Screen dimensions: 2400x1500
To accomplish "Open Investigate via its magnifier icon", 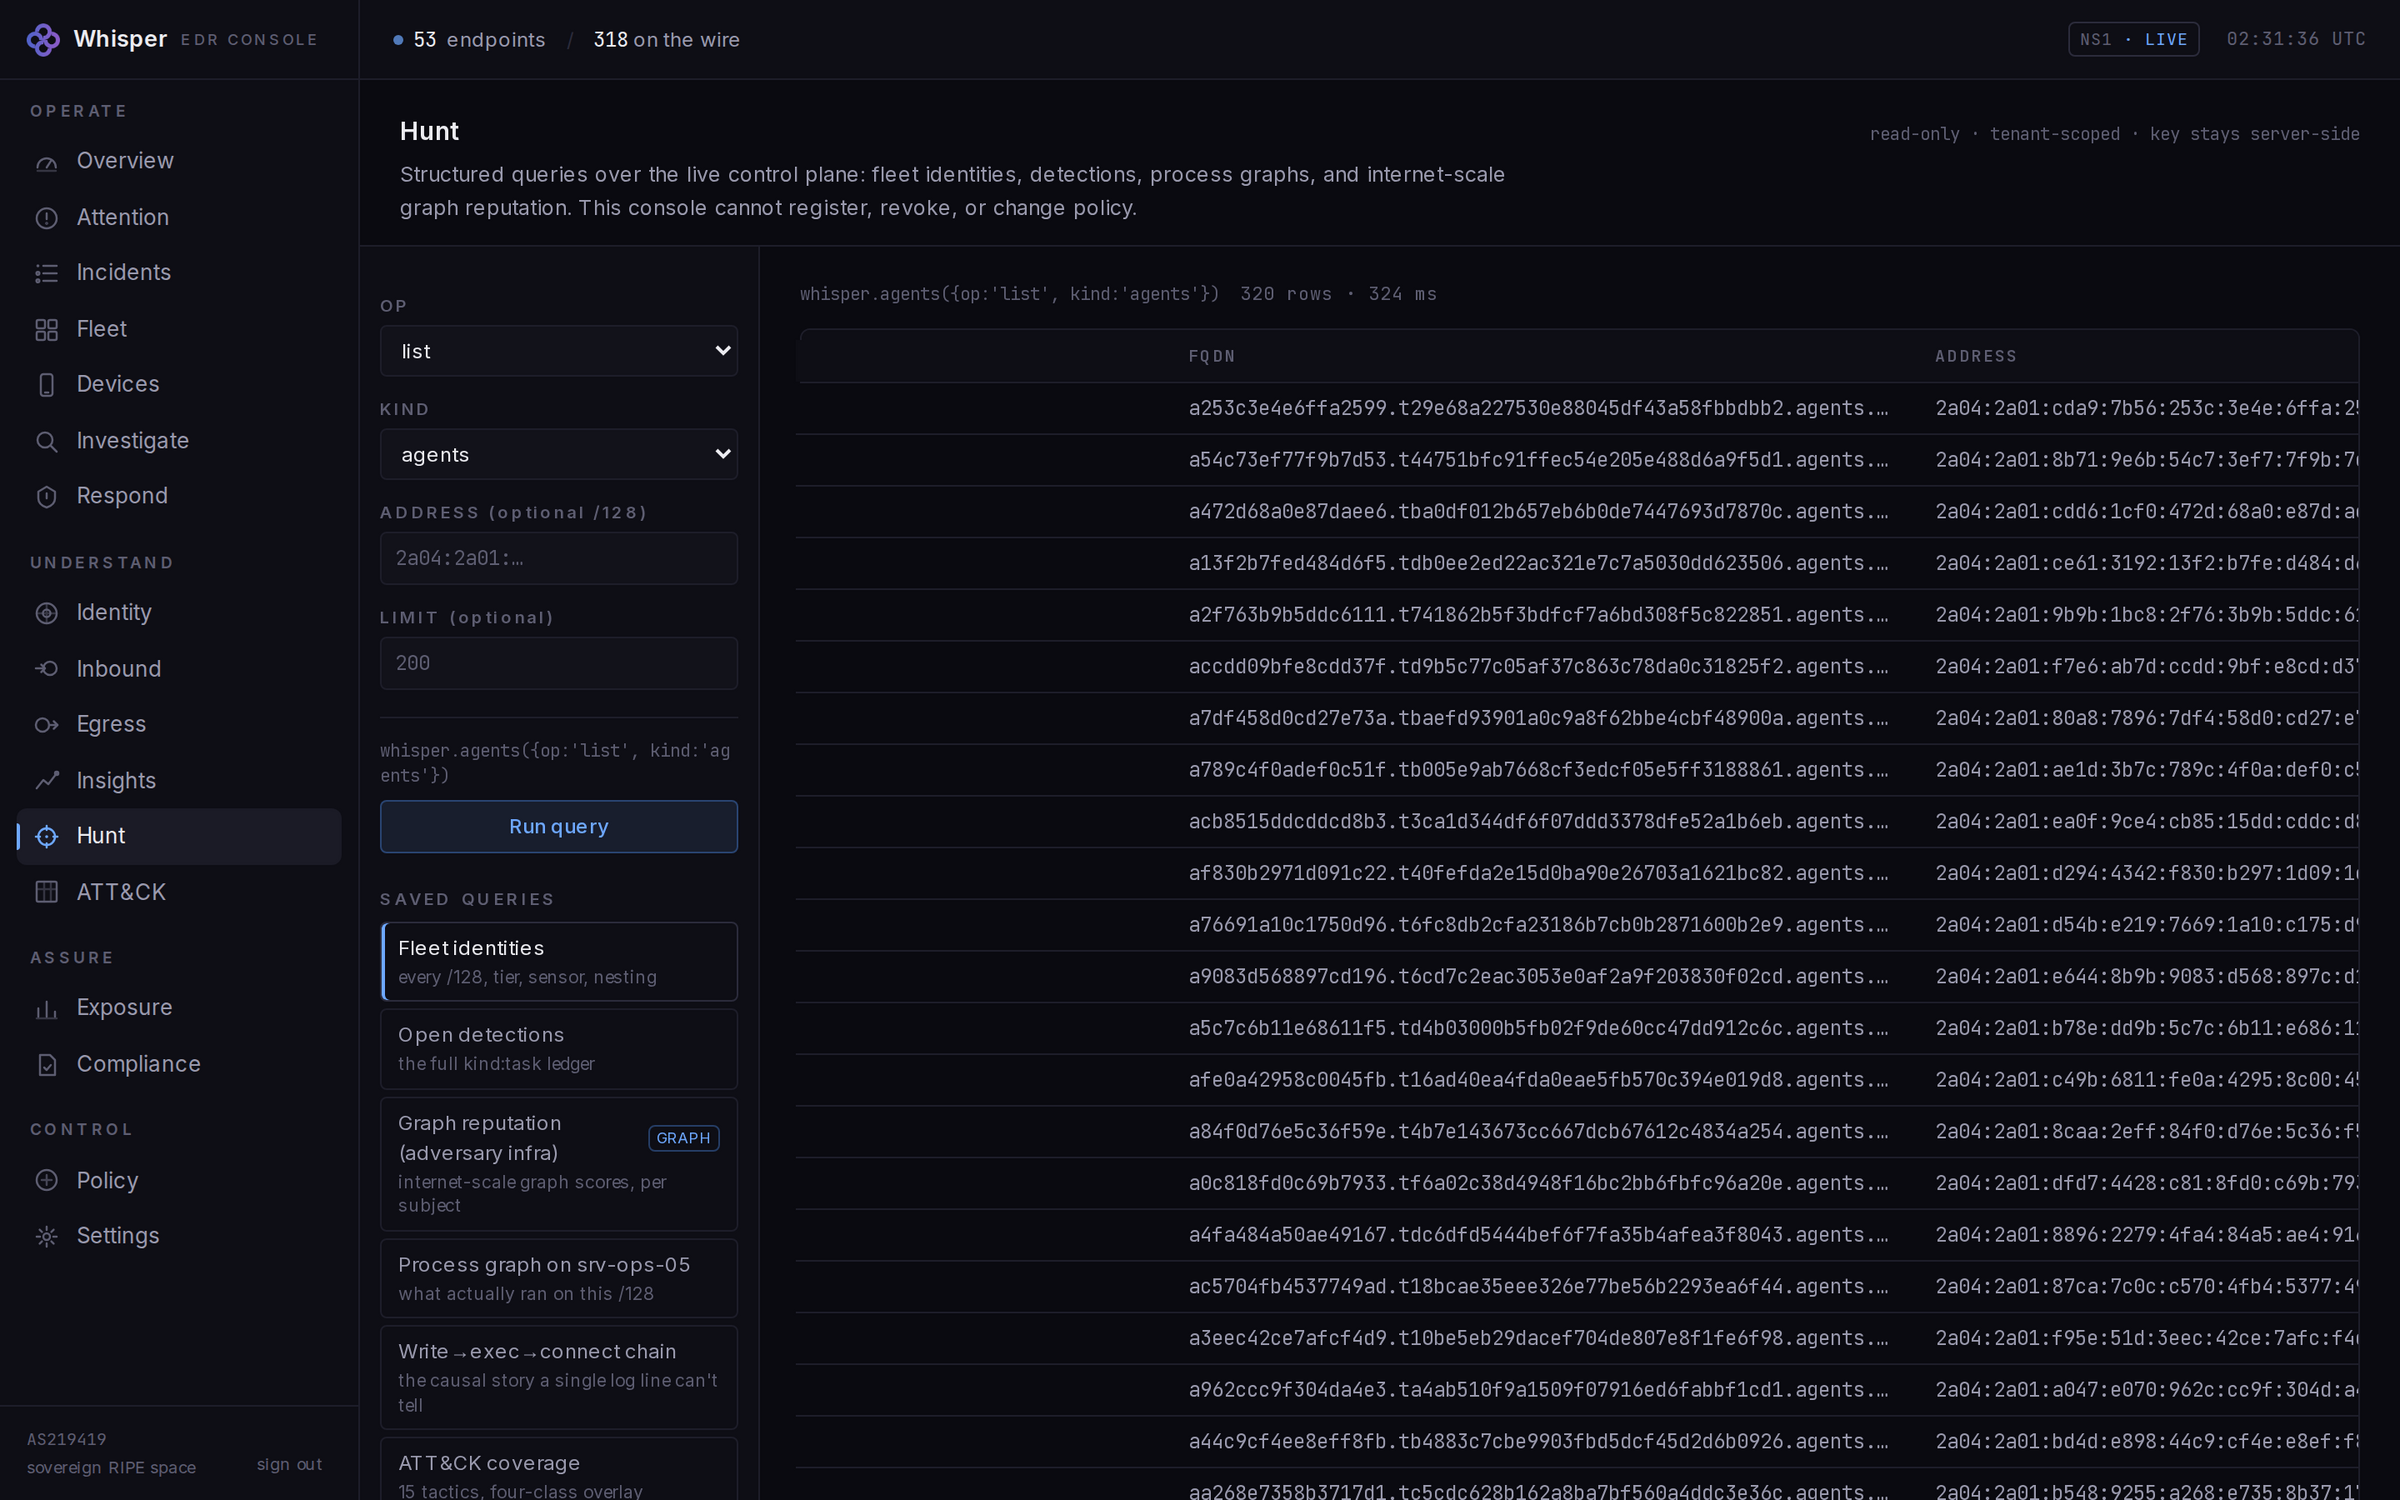I will [47, 441].
